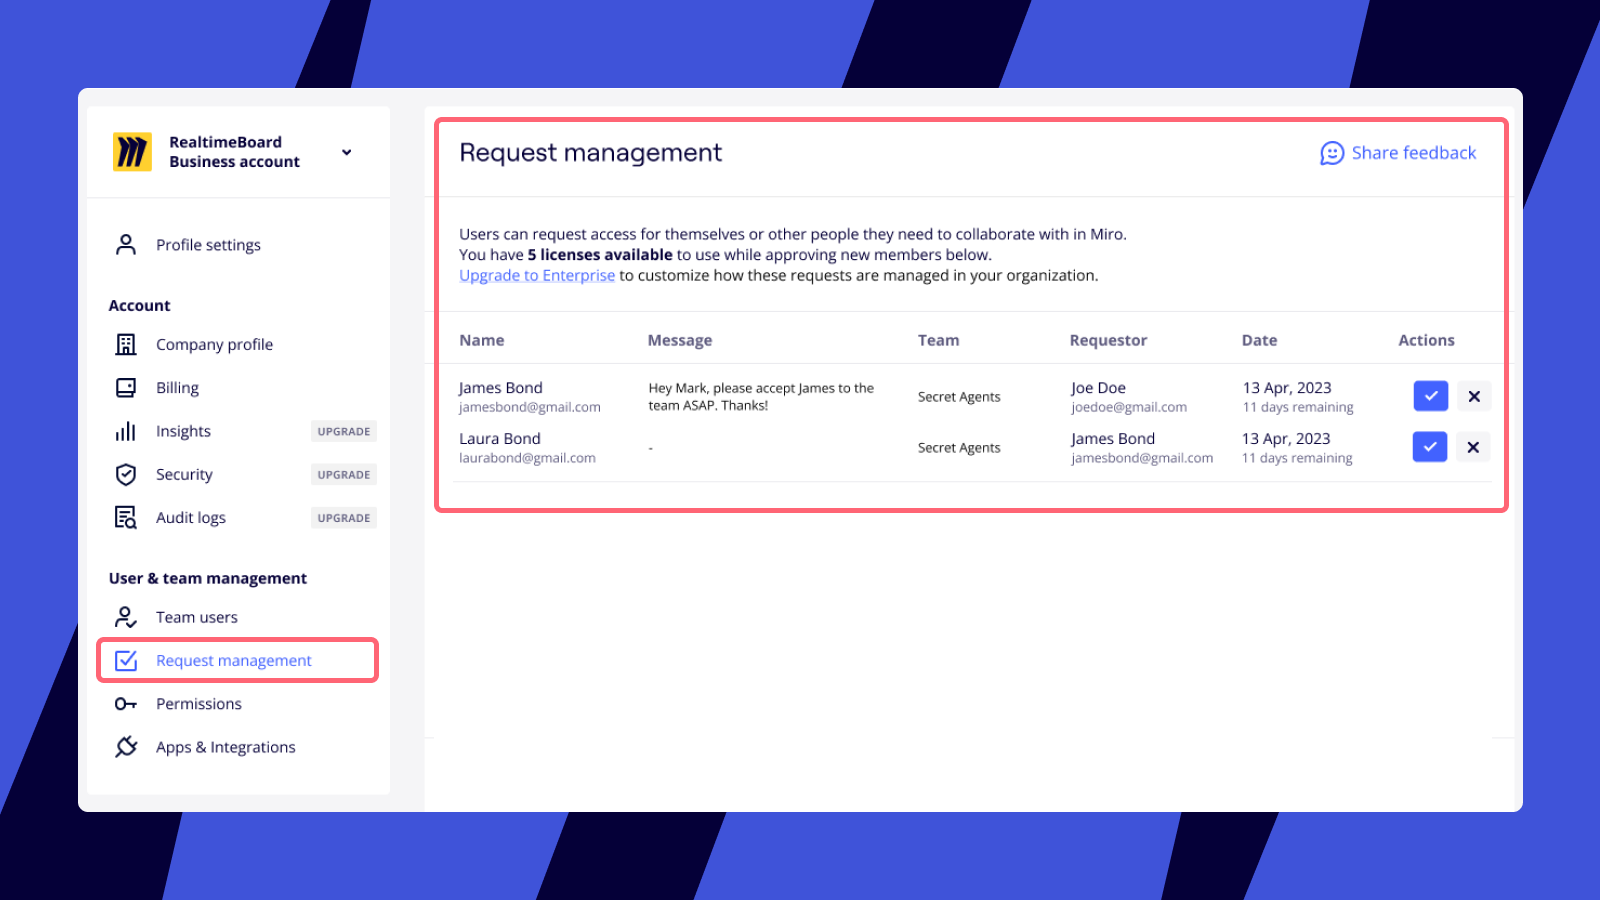Open the Team users menu item

click(197, 617)
